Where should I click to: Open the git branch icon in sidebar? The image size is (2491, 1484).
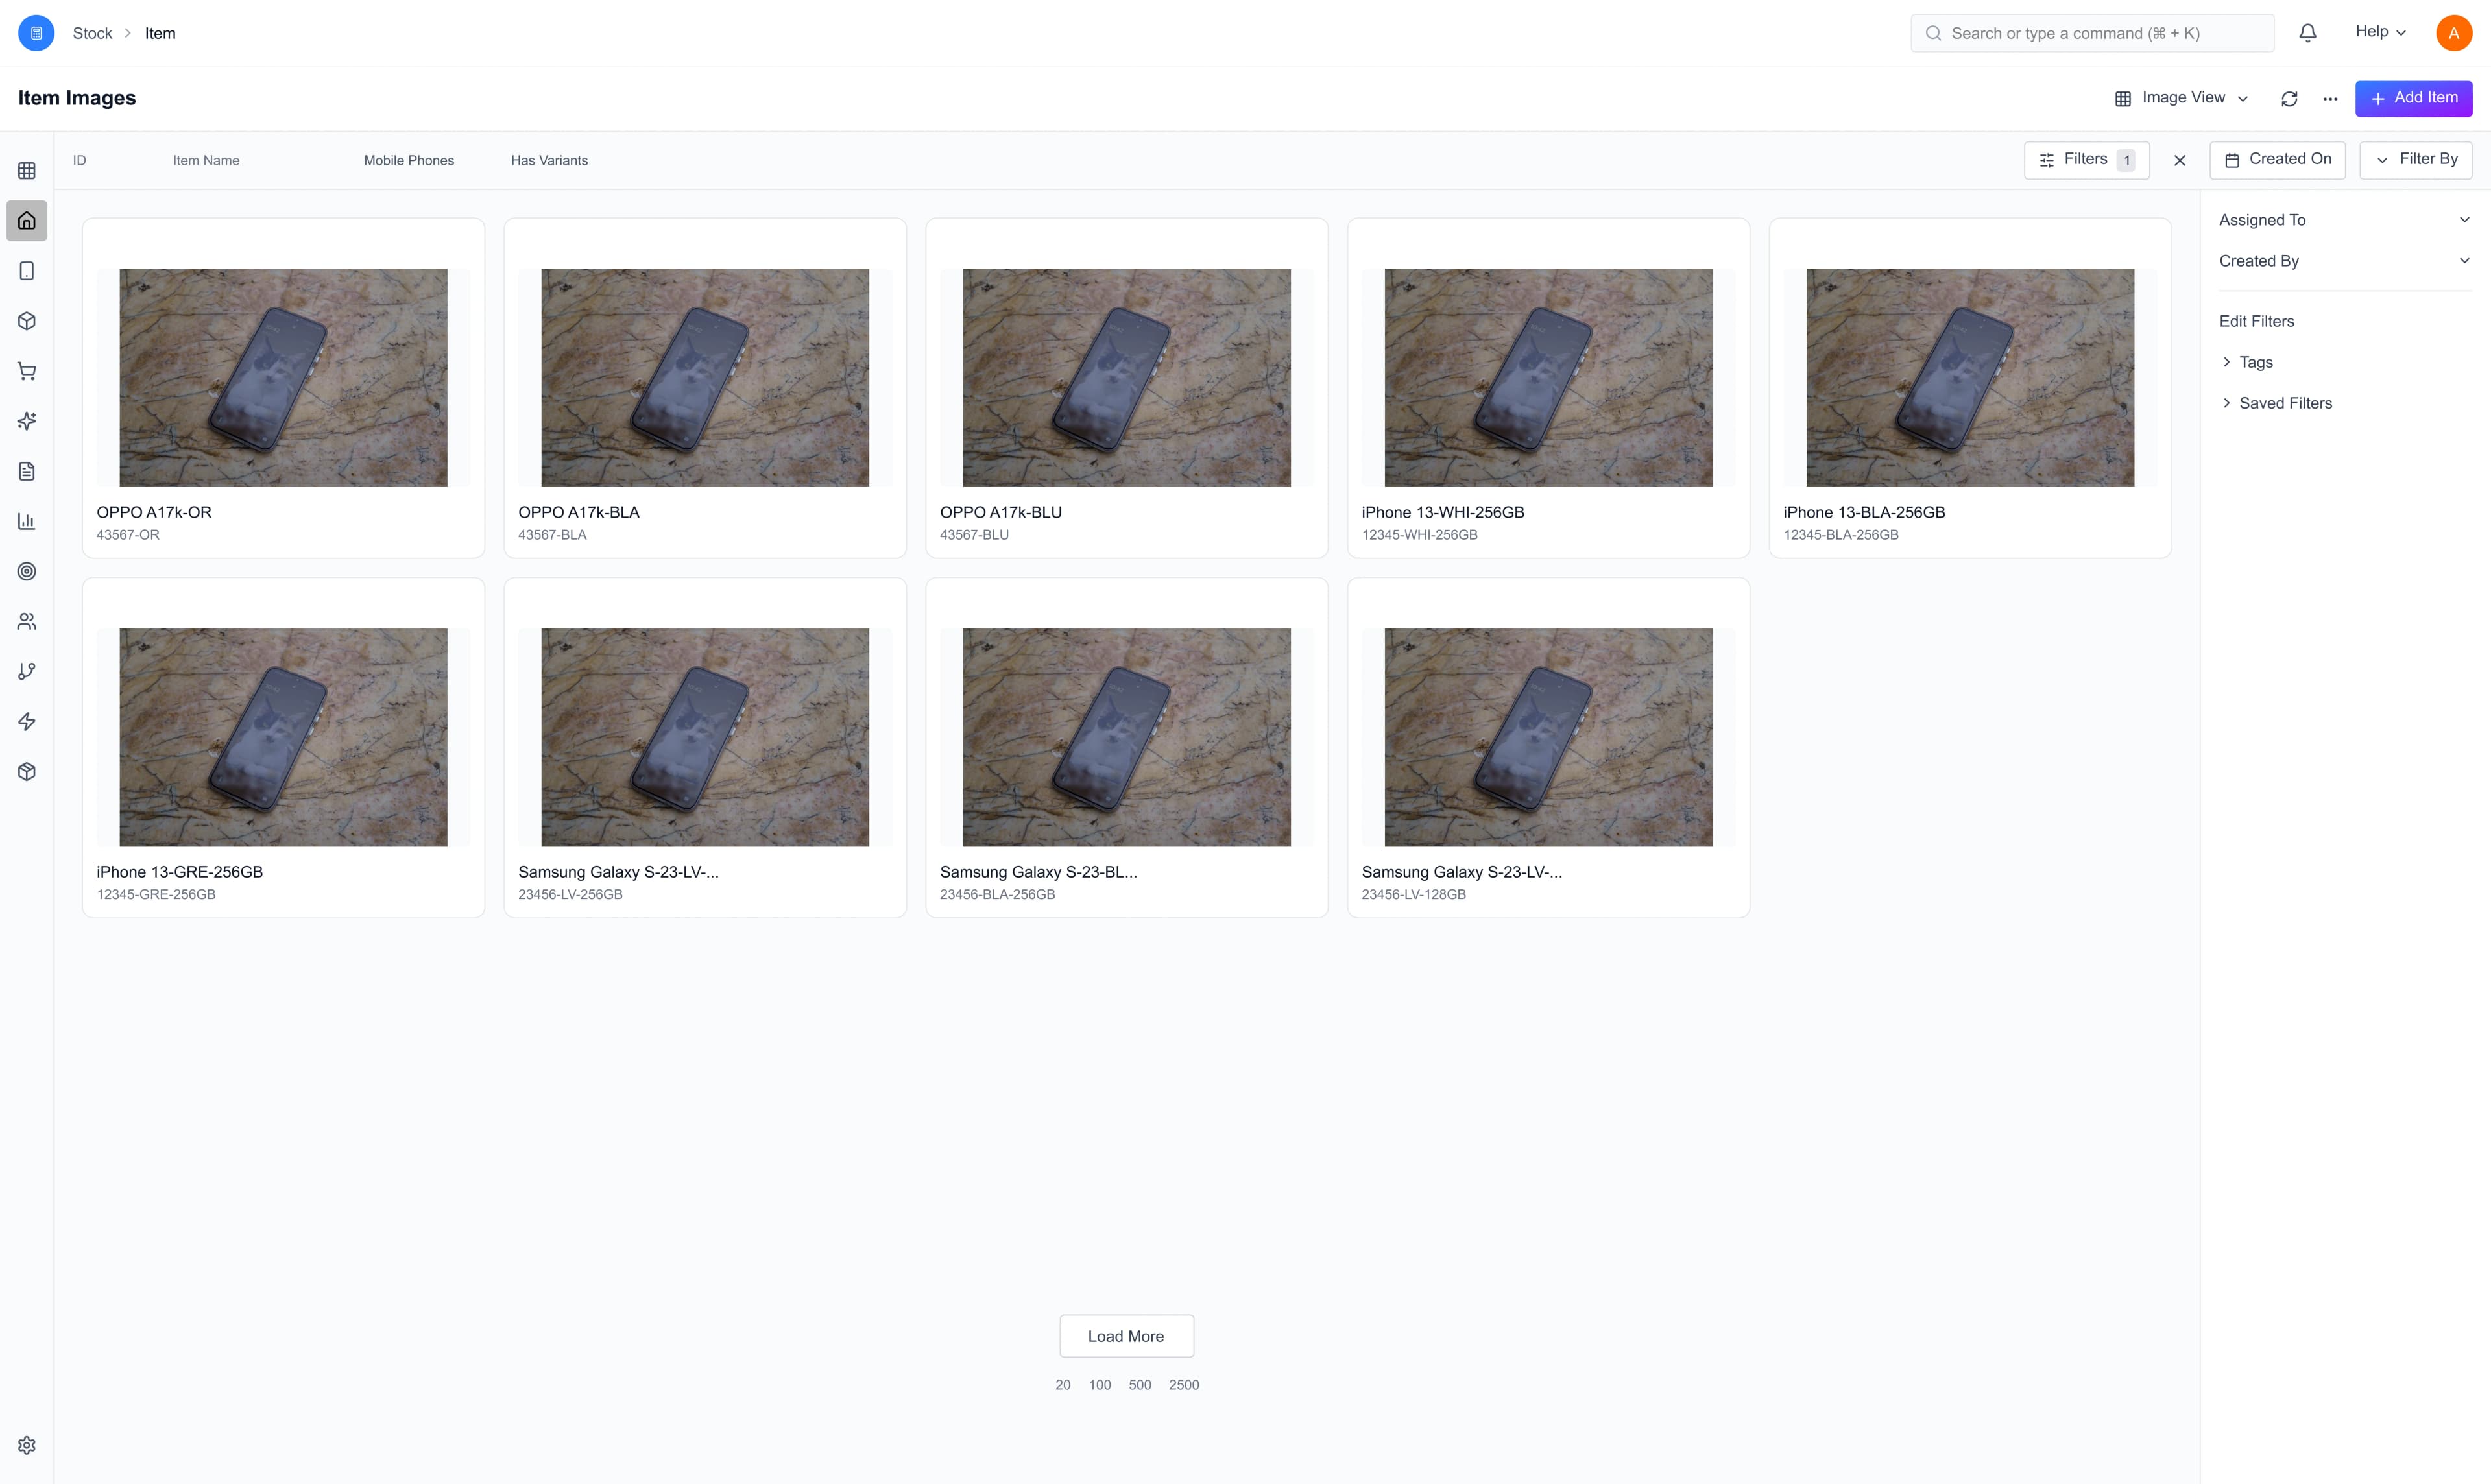point(26,671)
